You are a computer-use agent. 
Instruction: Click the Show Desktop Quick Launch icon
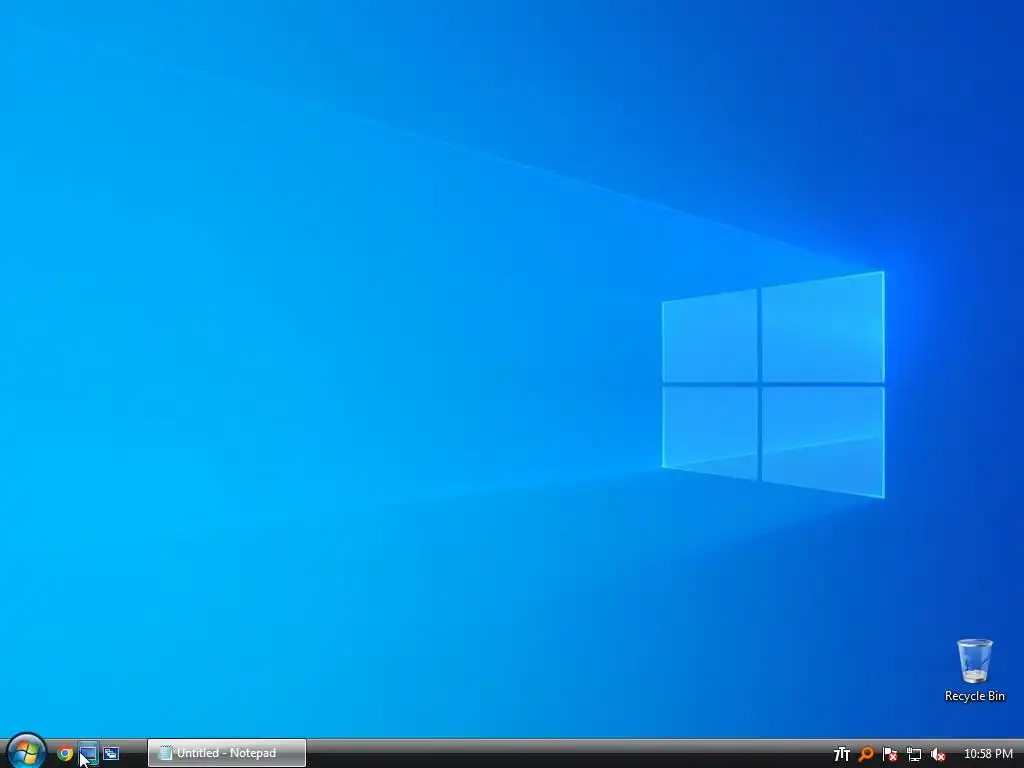[88, 754]
